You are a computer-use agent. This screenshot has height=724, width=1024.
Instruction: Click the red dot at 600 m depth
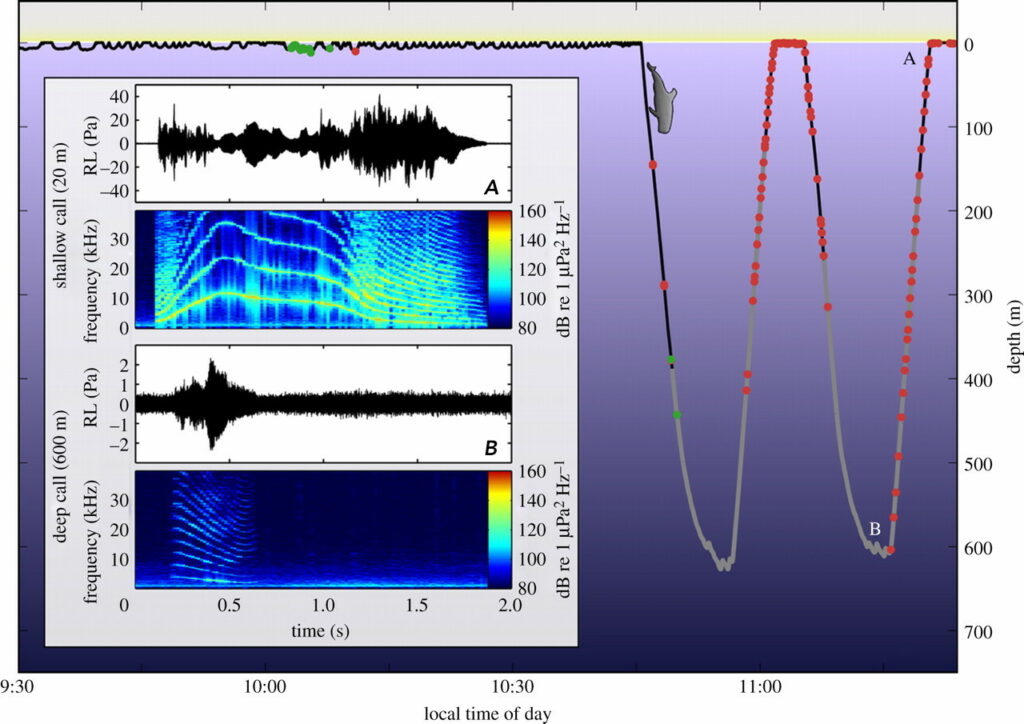point(890,549)
